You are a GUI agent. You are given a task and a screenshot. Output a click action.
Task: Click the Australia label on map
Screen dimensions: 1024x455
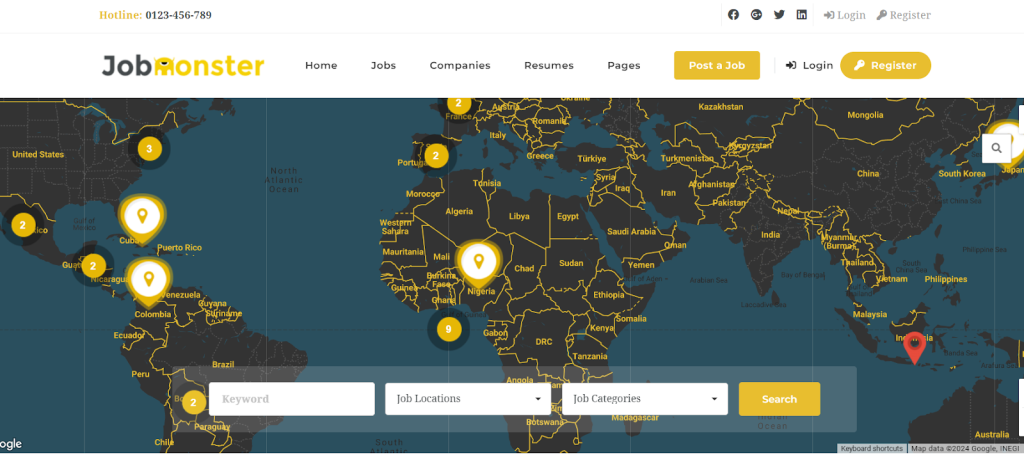click(x=991, y=435)
